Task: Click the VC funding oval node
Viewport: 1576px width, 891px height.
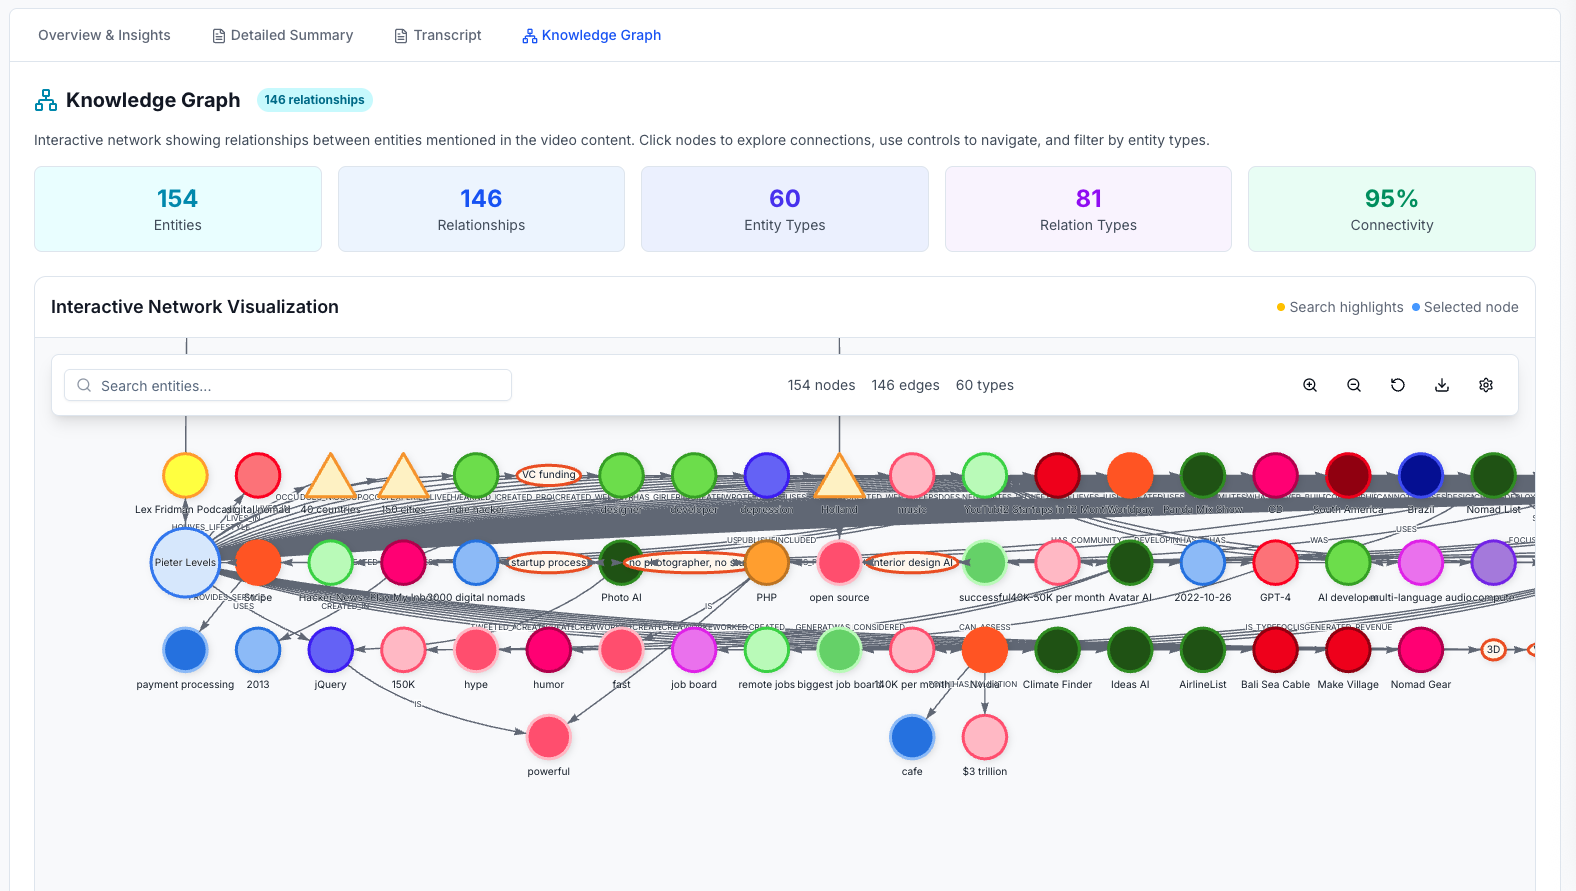Action: tap(549, 475)
